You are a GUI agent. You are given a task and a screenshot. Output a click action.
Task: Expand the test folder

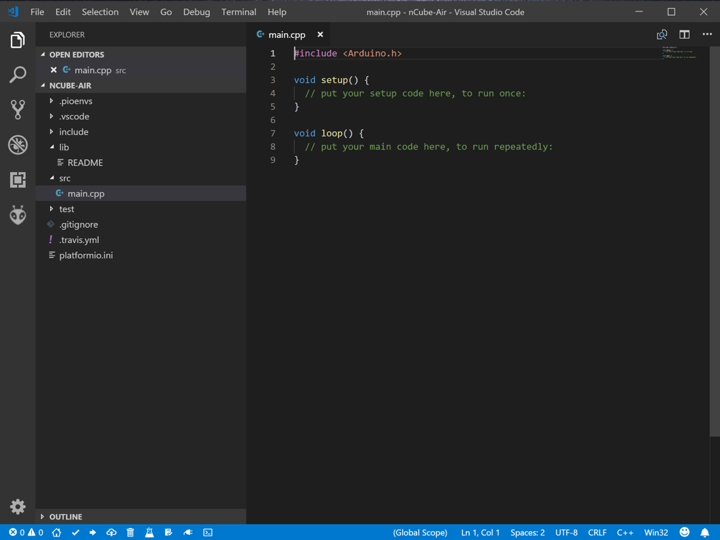pyautogui.click(x=51, y=209)
